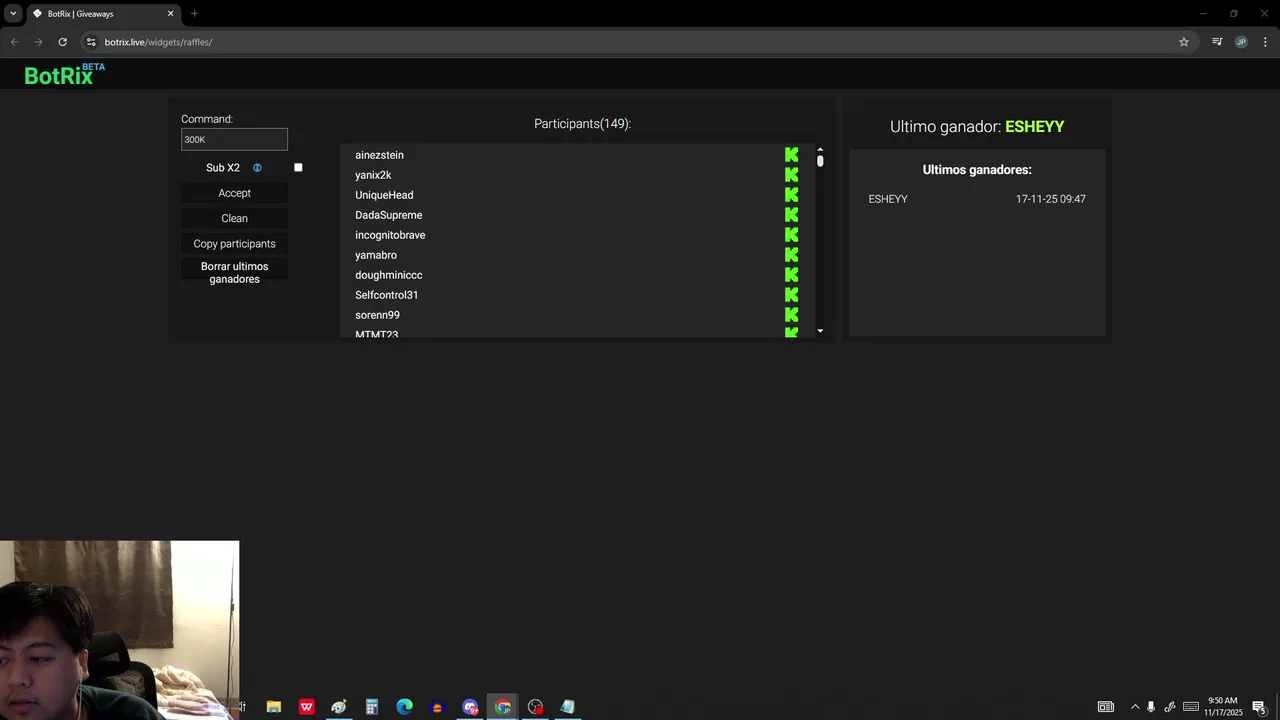This screenshot has width=1280, height=720.
Task: Click the Kick icon next to ainezstein
Action: coord(791,155)
